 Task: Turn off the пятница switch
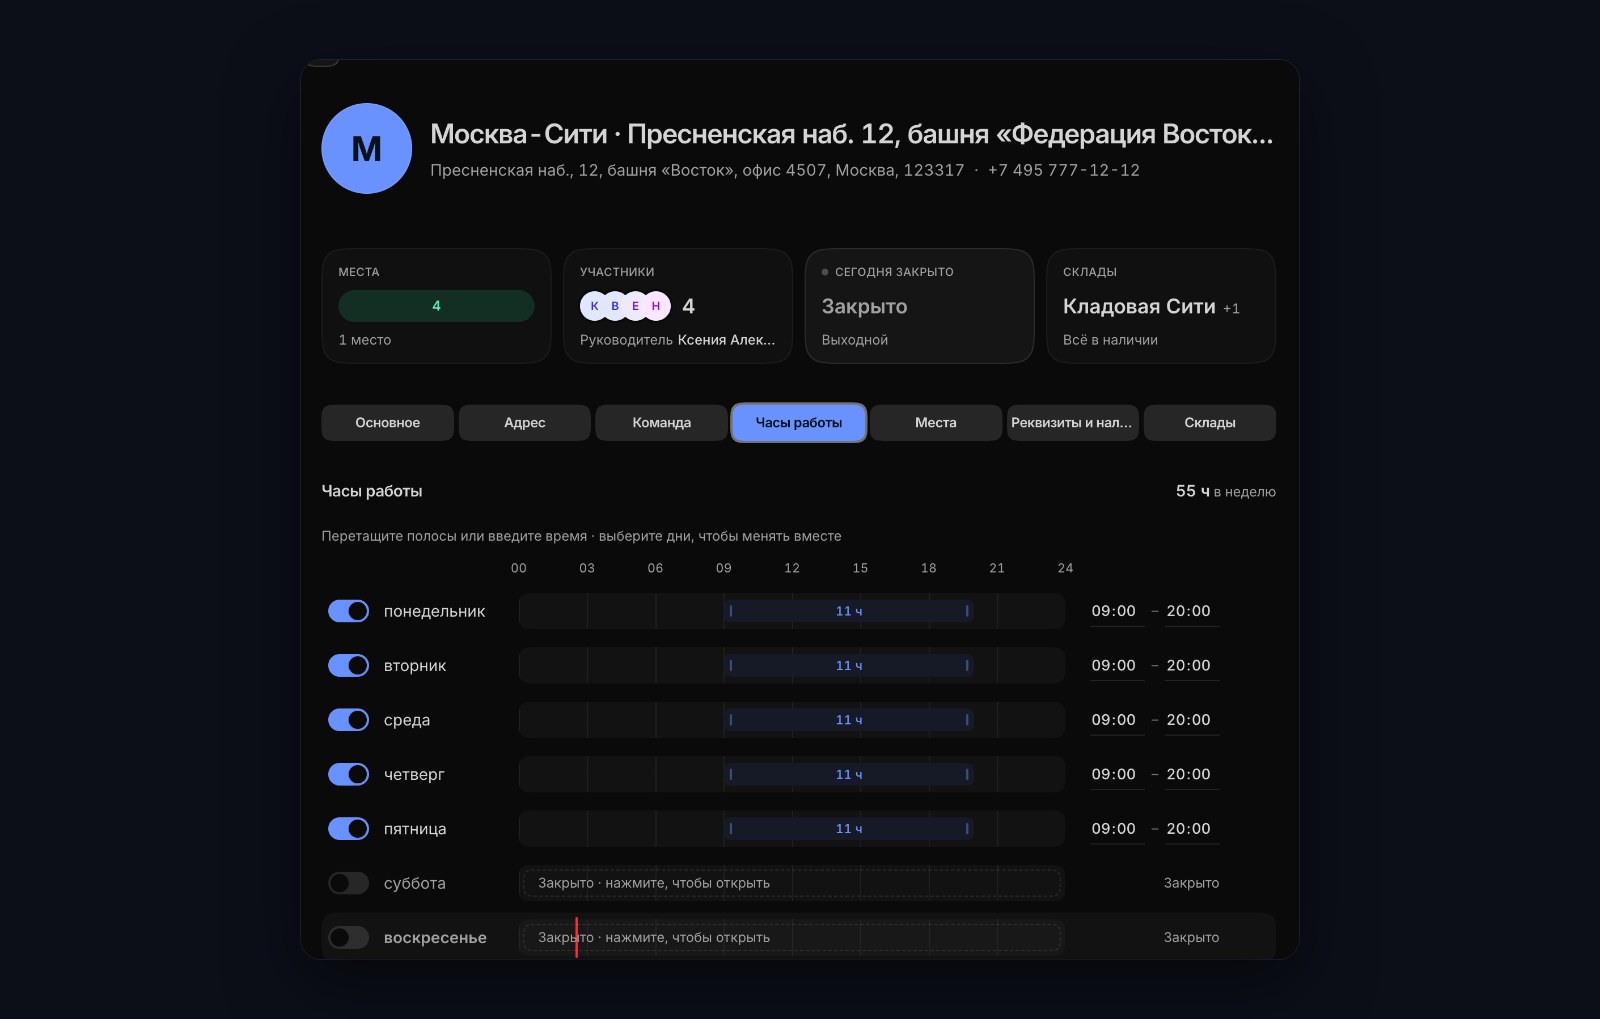(x=349, y=829)
